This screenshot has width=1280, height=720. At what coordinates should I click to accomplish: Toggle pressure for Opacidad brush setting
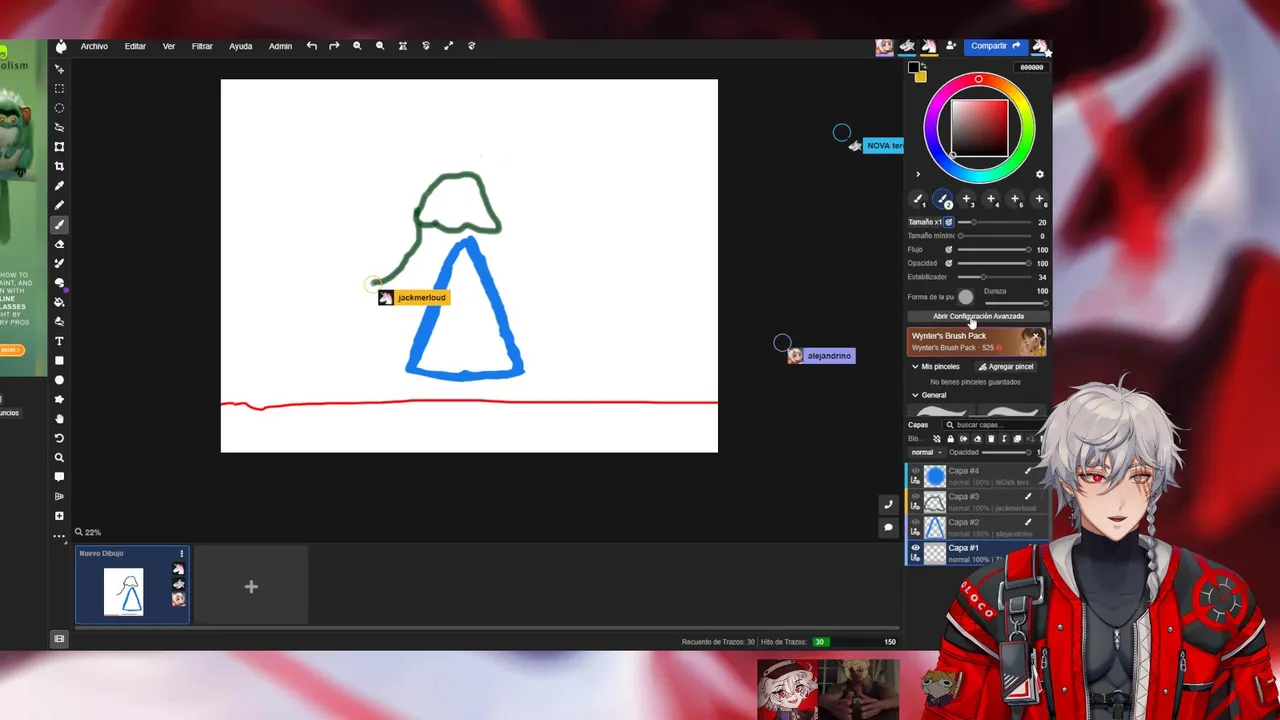pyautogui.click(x=949, y=263)
